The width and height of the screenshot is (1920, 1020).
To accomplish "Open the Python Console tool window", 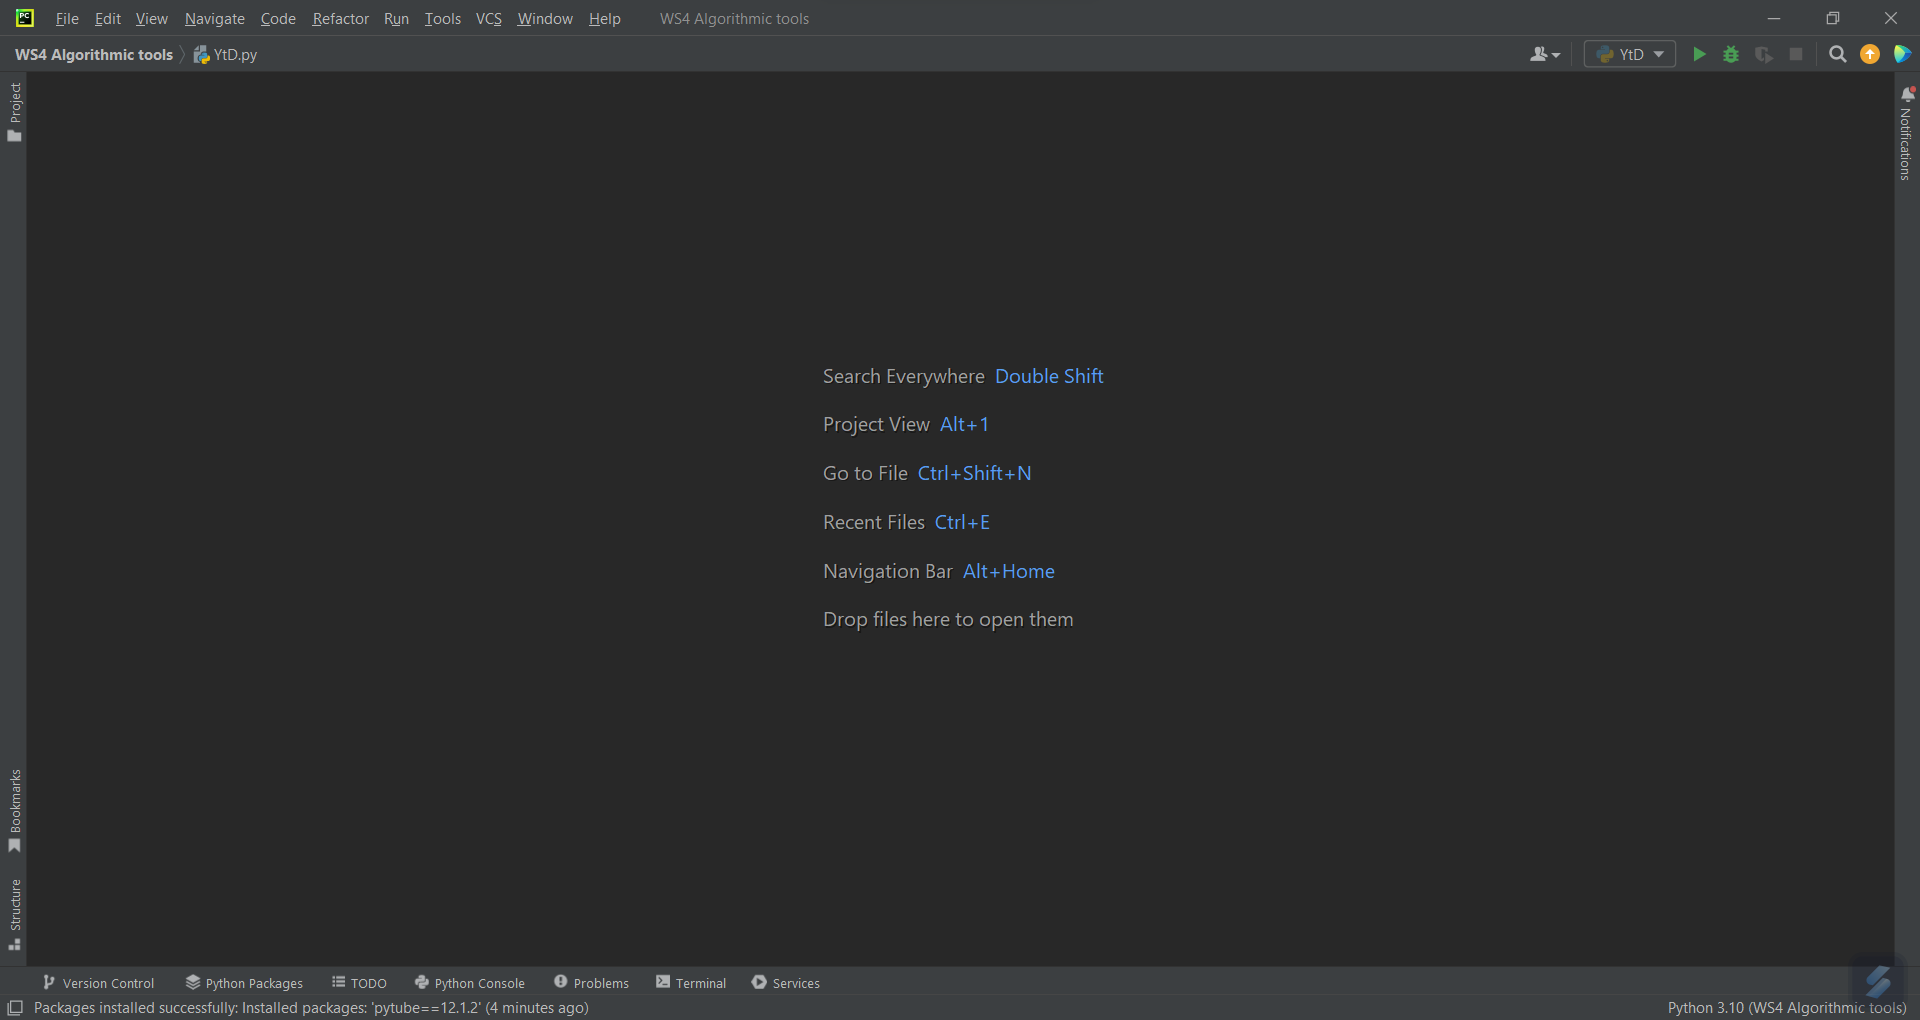I will click(x=469, y=983).
